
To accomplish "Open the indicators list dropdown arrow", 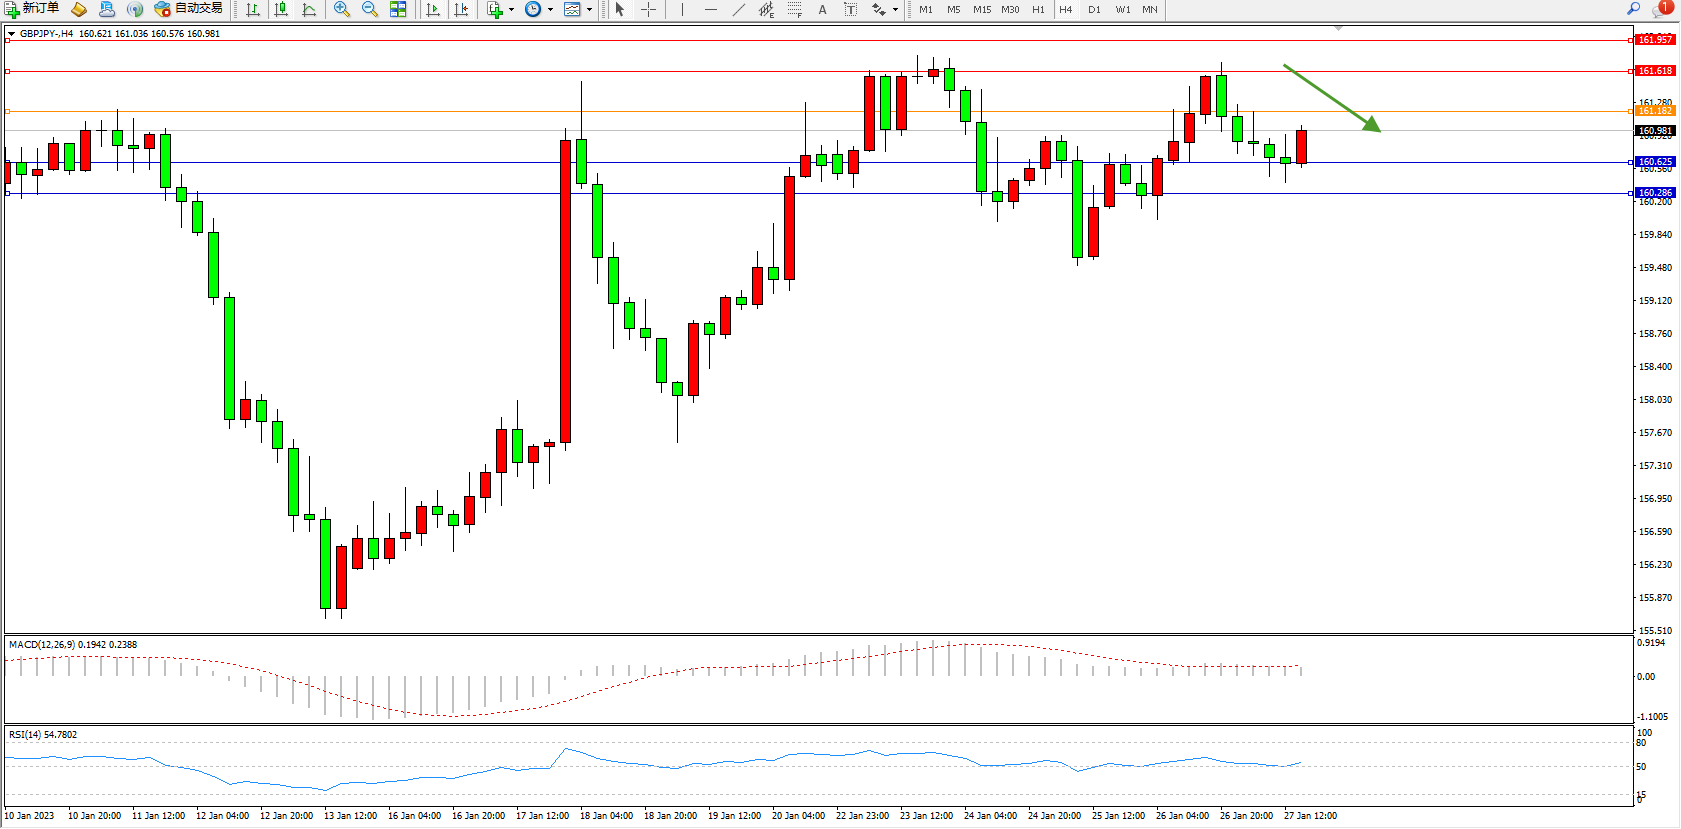I will pos(512,9).
